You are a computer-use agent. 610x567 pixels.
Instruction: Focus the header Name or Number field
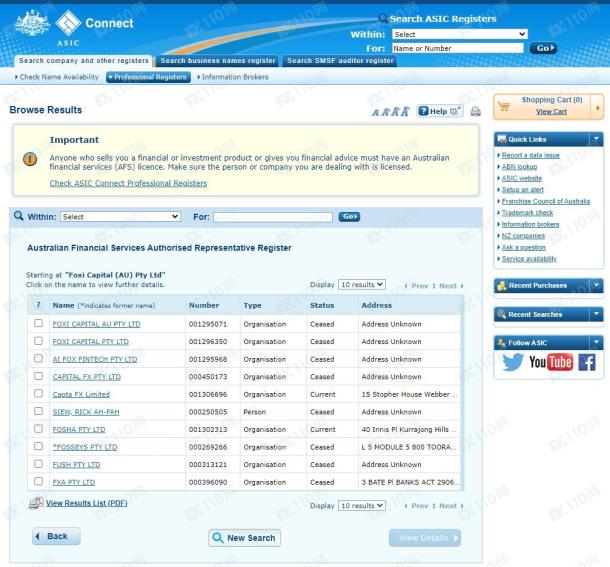458,48
